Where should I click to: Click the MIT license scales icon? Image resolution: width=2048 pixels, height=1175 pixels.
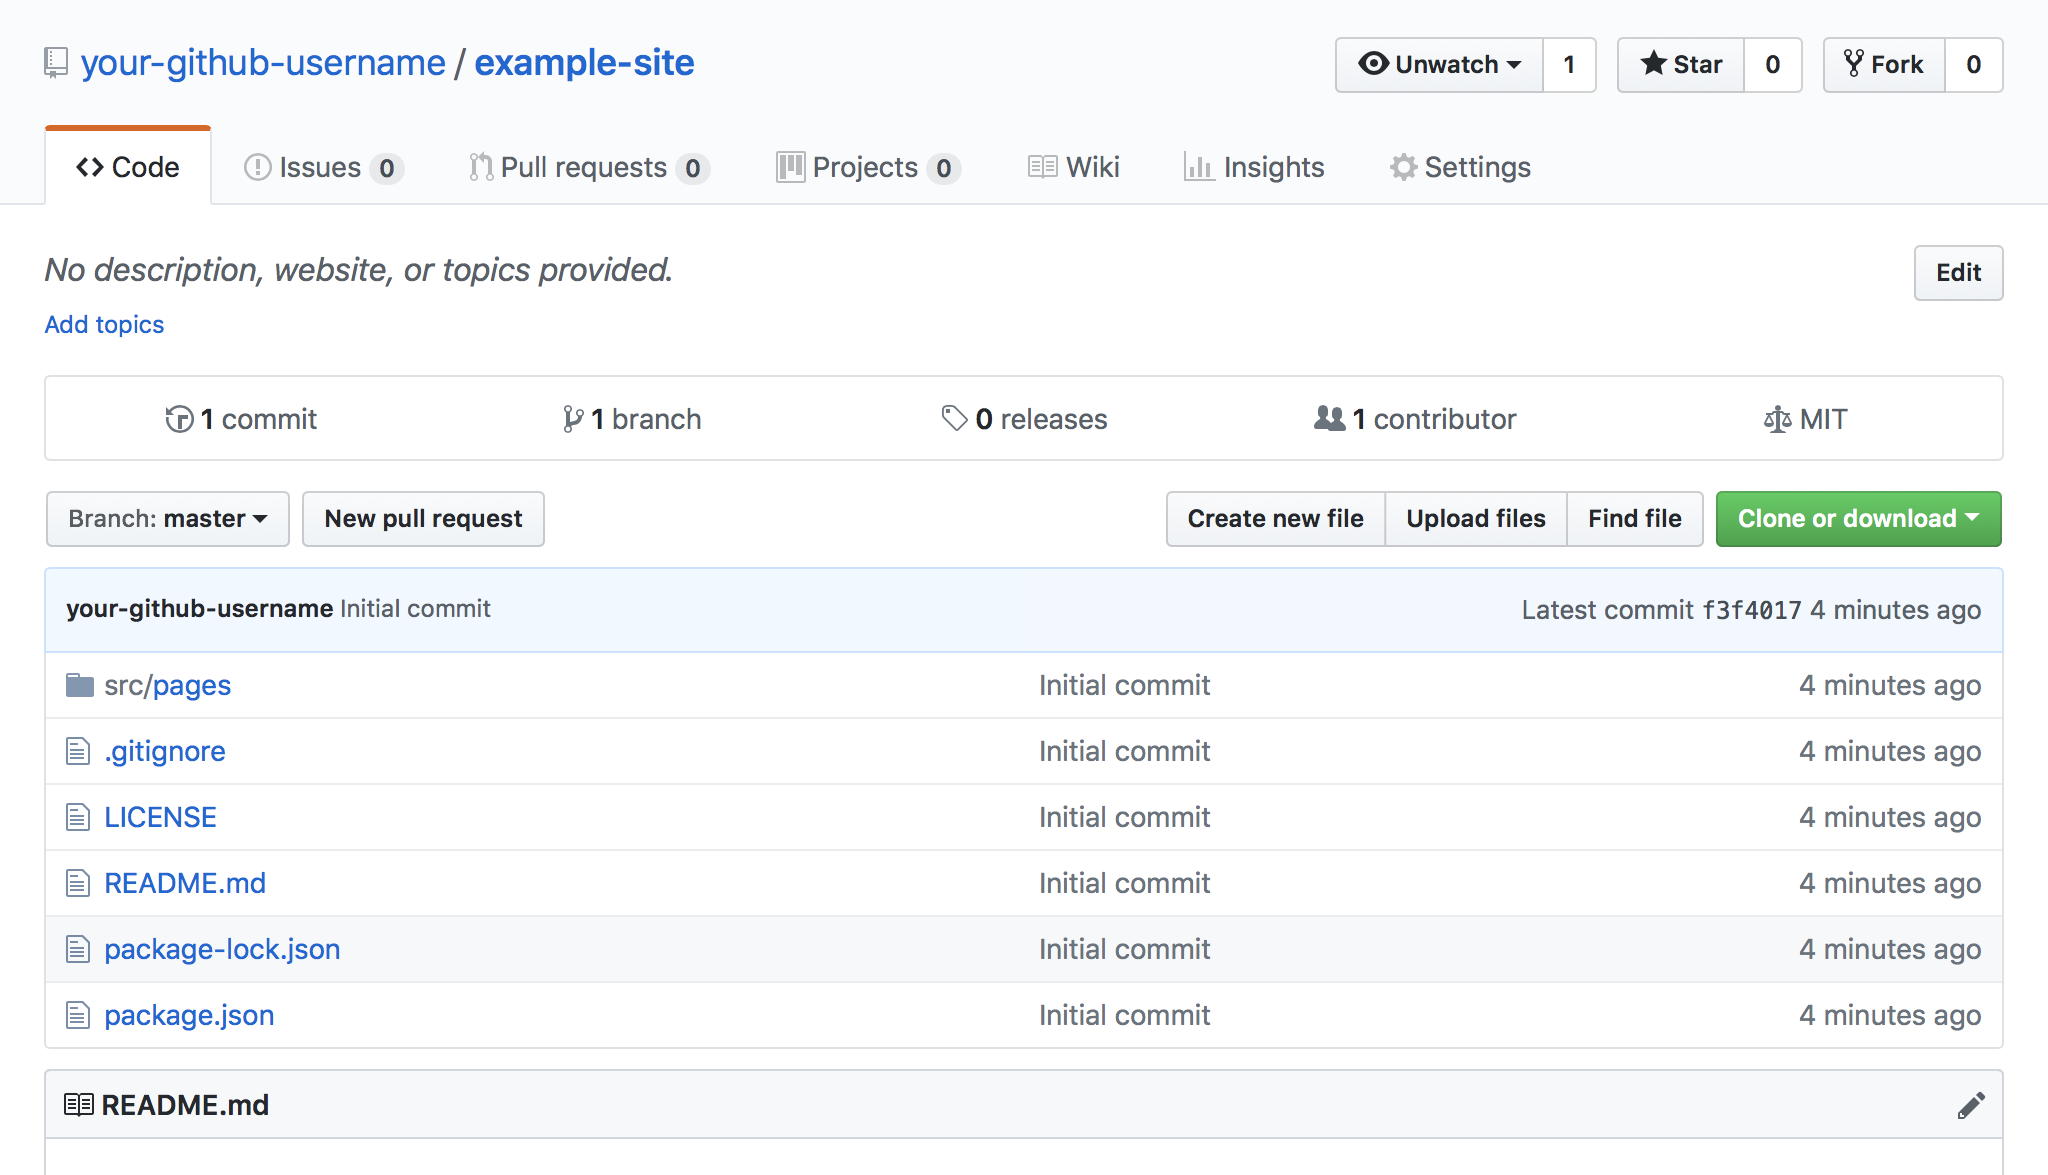click(1778, 419)
